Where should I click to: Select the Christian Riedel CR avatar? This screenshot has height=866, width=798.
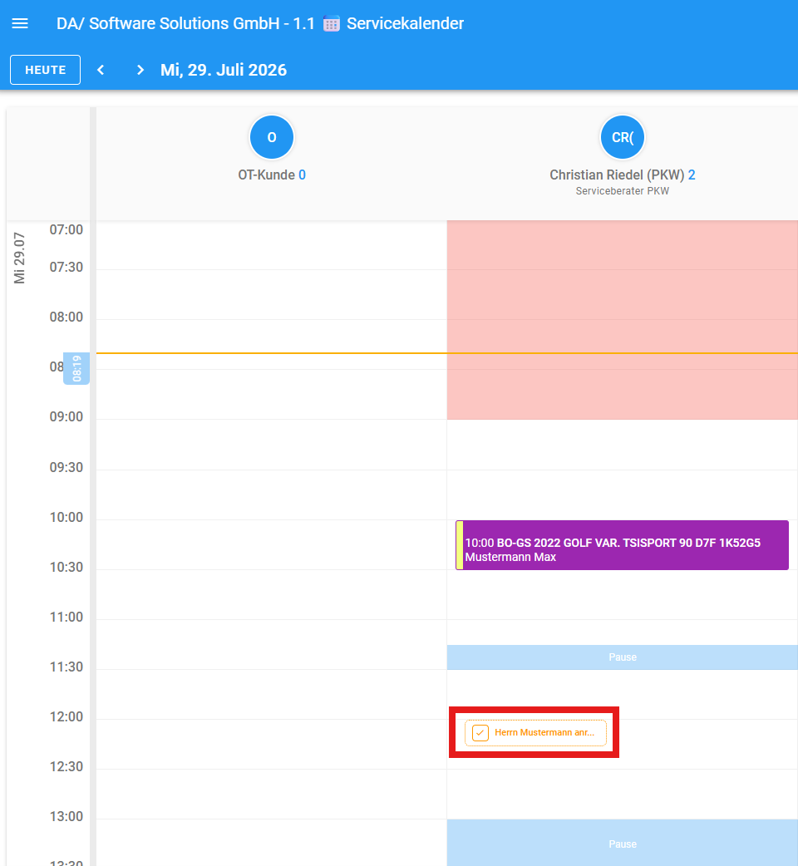click(x=622, y=137)
